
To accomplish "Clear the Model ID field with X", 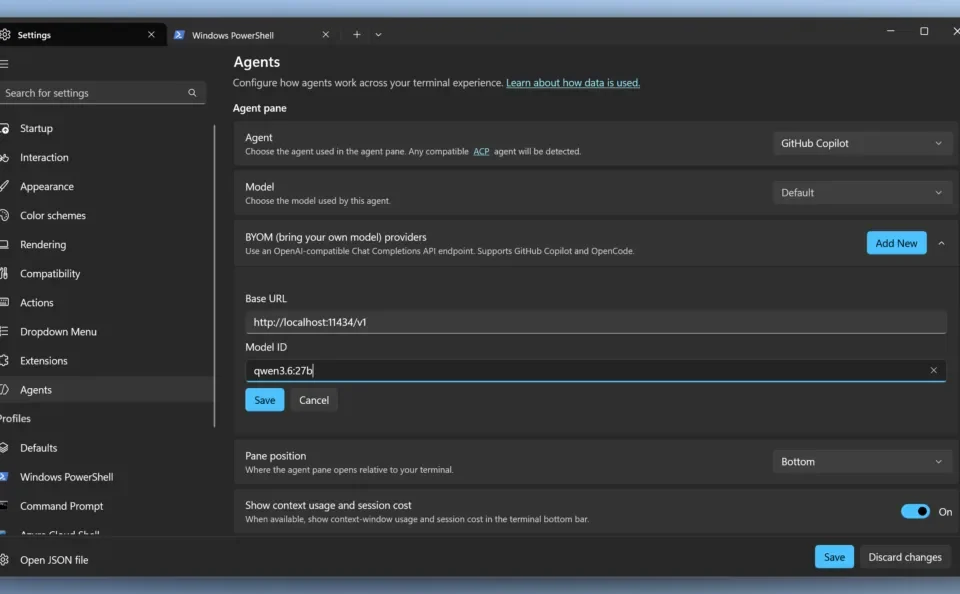I will tap(934, 370).
